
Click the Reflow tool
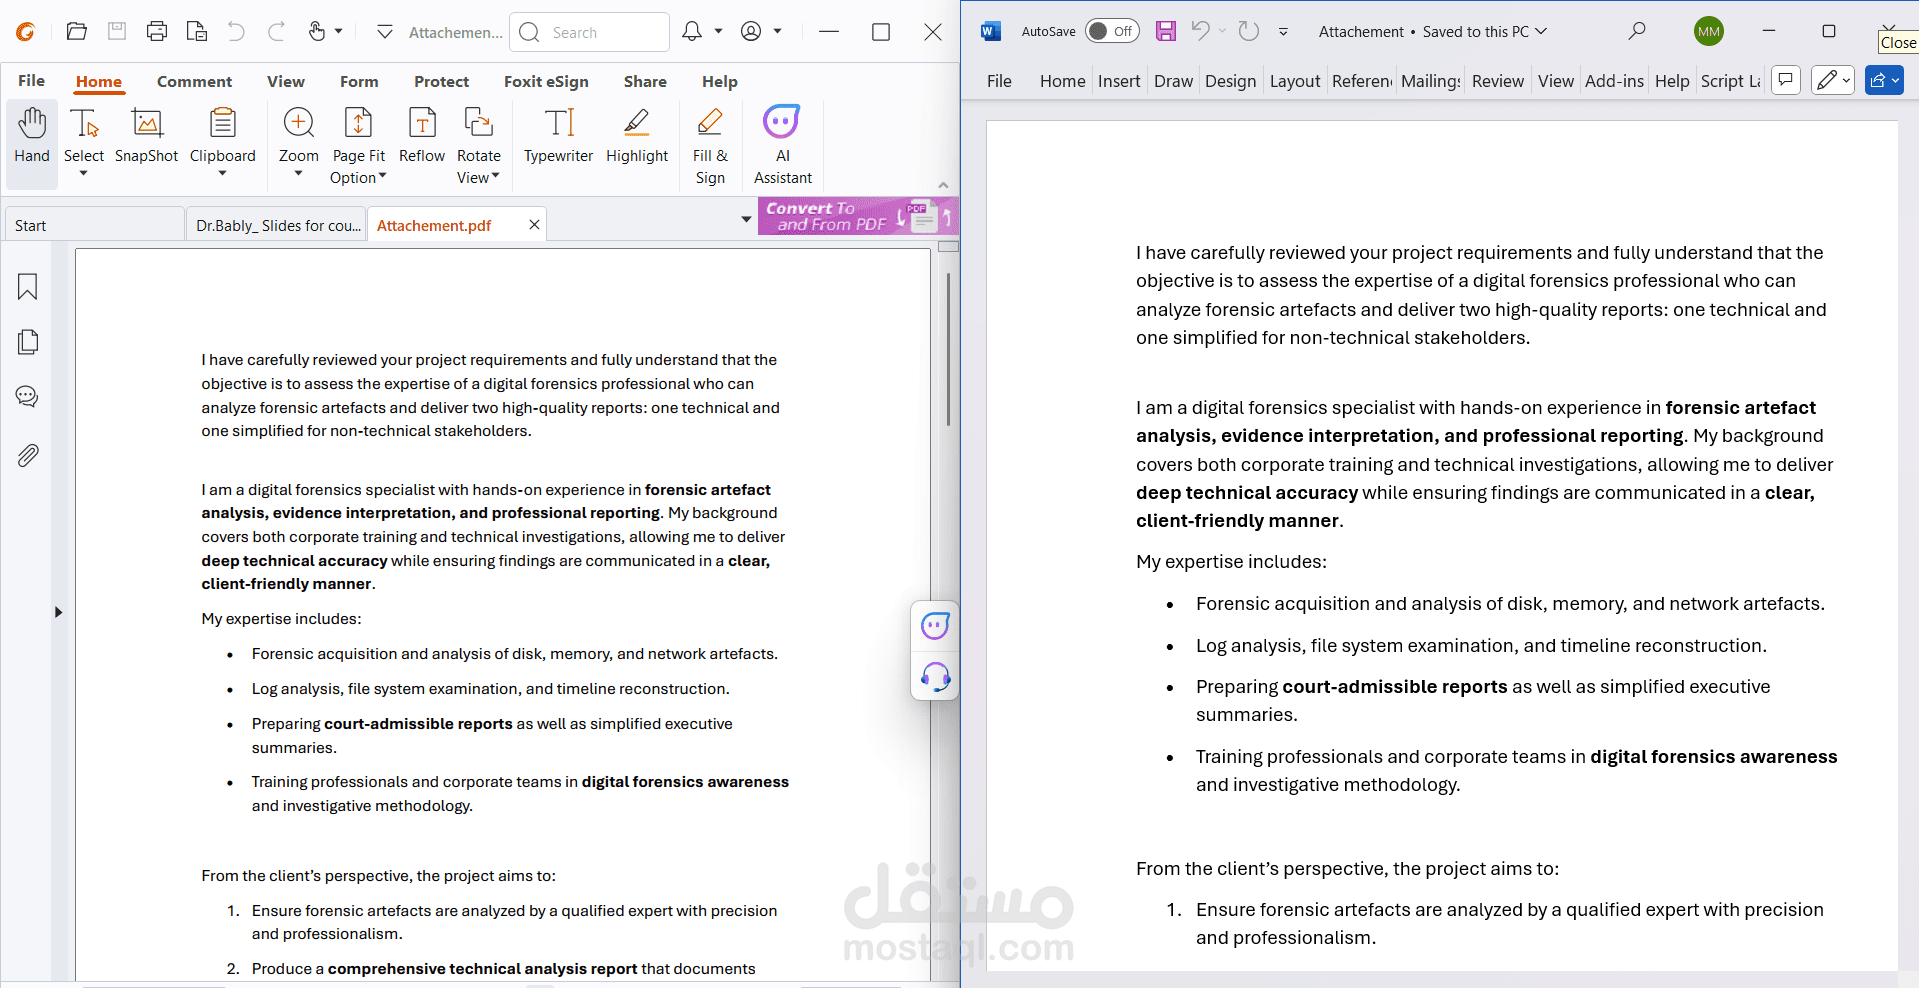[x=422, y=135]
